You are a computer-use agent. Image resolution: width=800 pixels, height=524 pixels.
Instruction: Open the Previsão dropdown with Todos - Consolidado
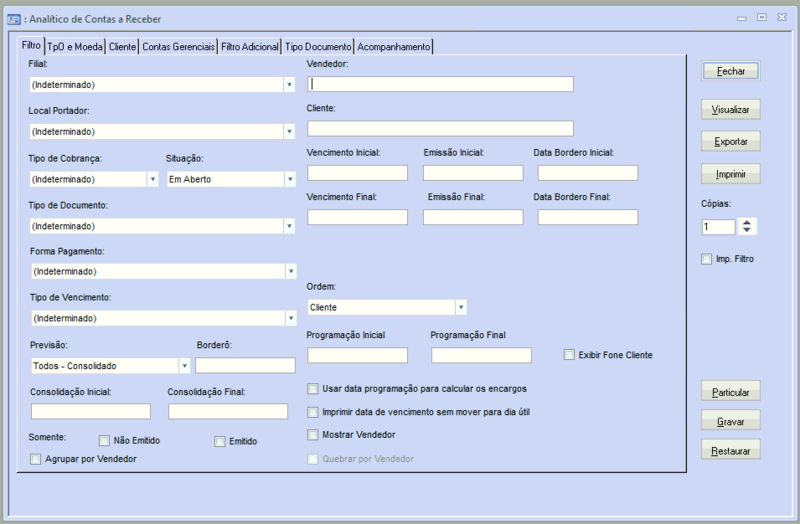click(185, 366)
